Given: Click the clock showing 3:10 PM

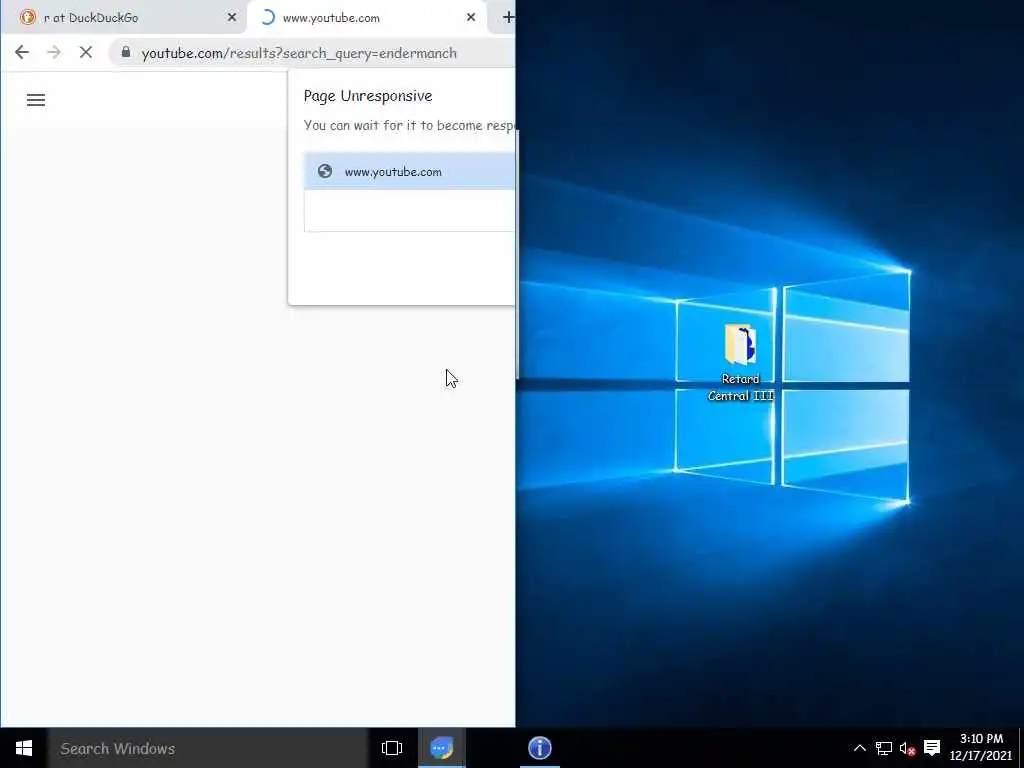Looking at the screenshot, I should [981, 748].
